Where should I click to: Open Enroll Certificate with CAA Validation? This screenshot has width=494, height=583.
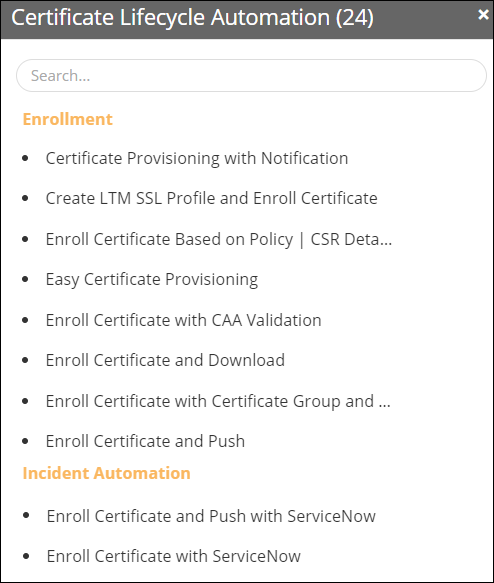[x=183, y=320]
